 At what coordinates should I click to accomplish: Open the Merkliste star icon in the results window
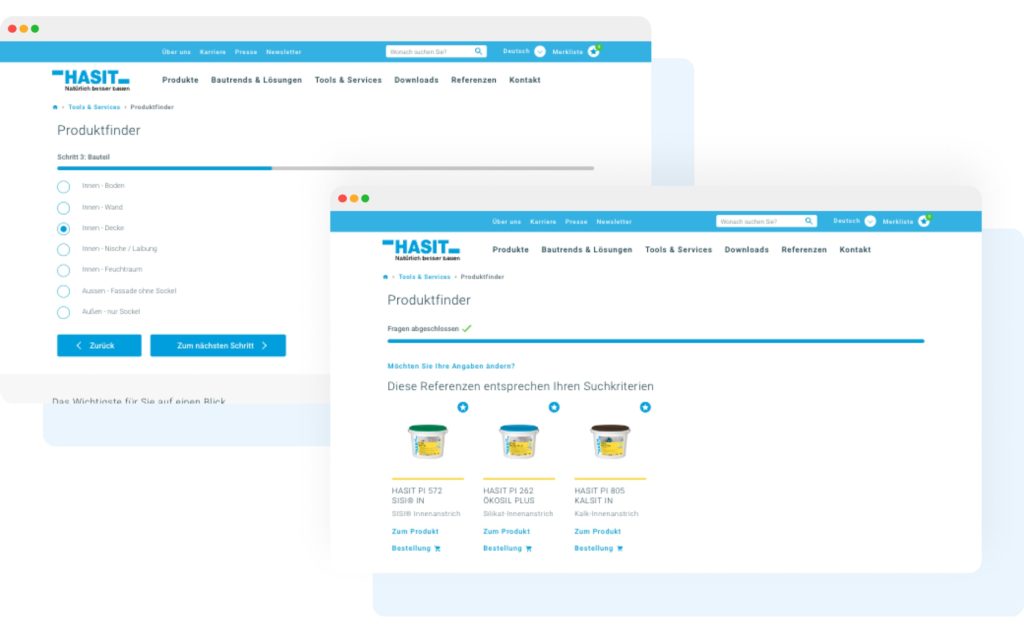click(x=924, y=221)
